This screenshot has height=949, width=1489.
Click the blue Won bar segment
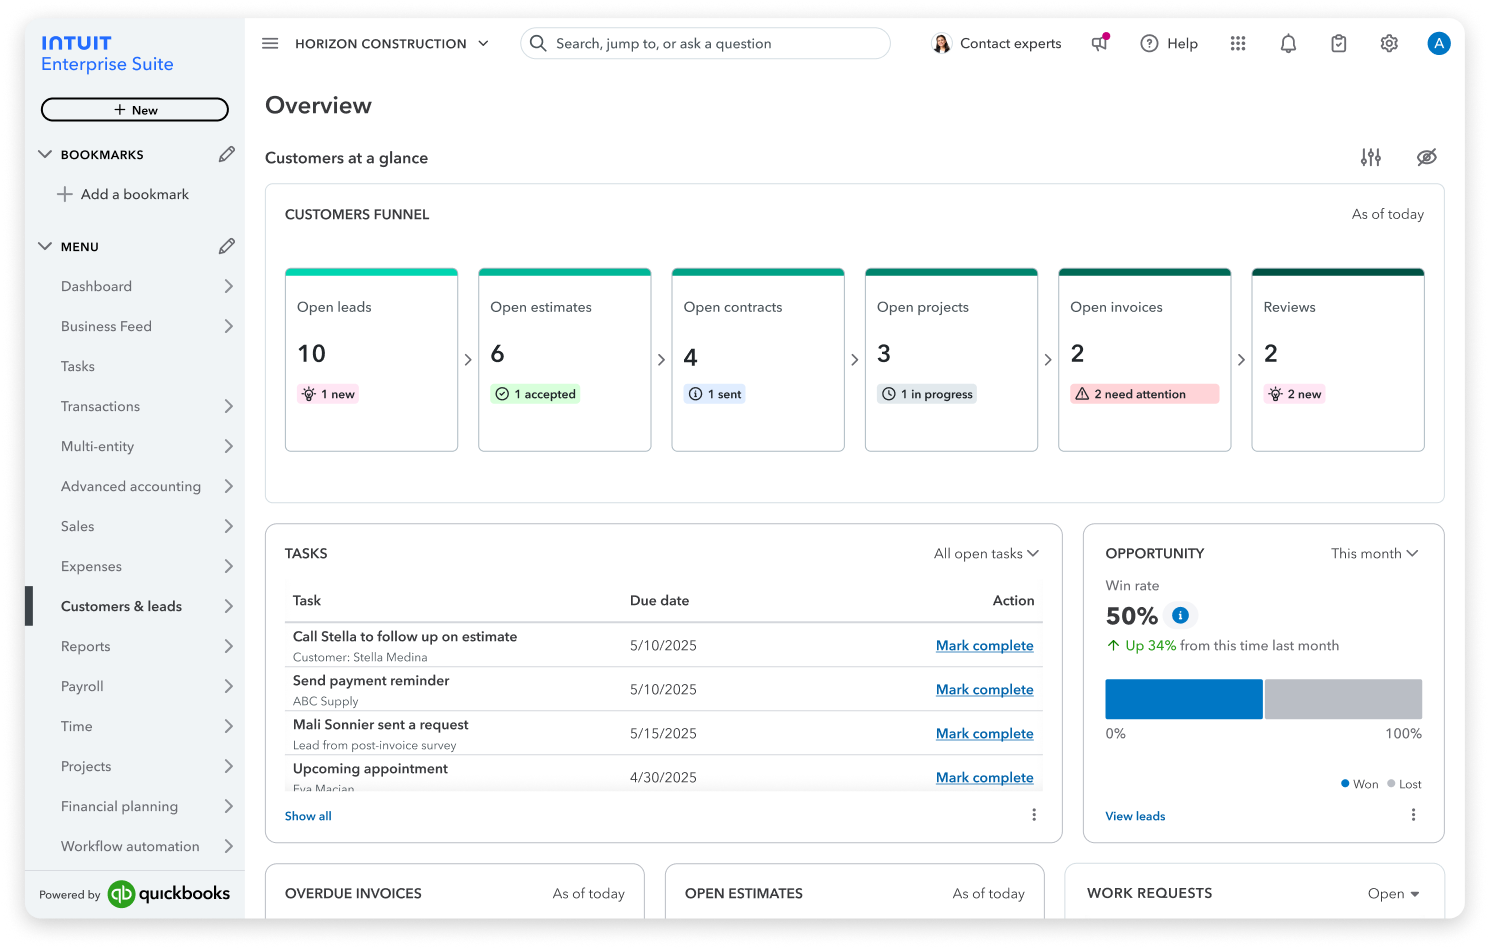click(1183, 699)
